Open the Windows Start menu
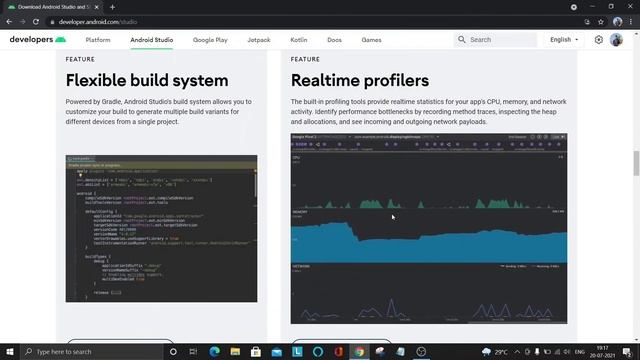The image size is (640, 360). click(x=10, y=351)
